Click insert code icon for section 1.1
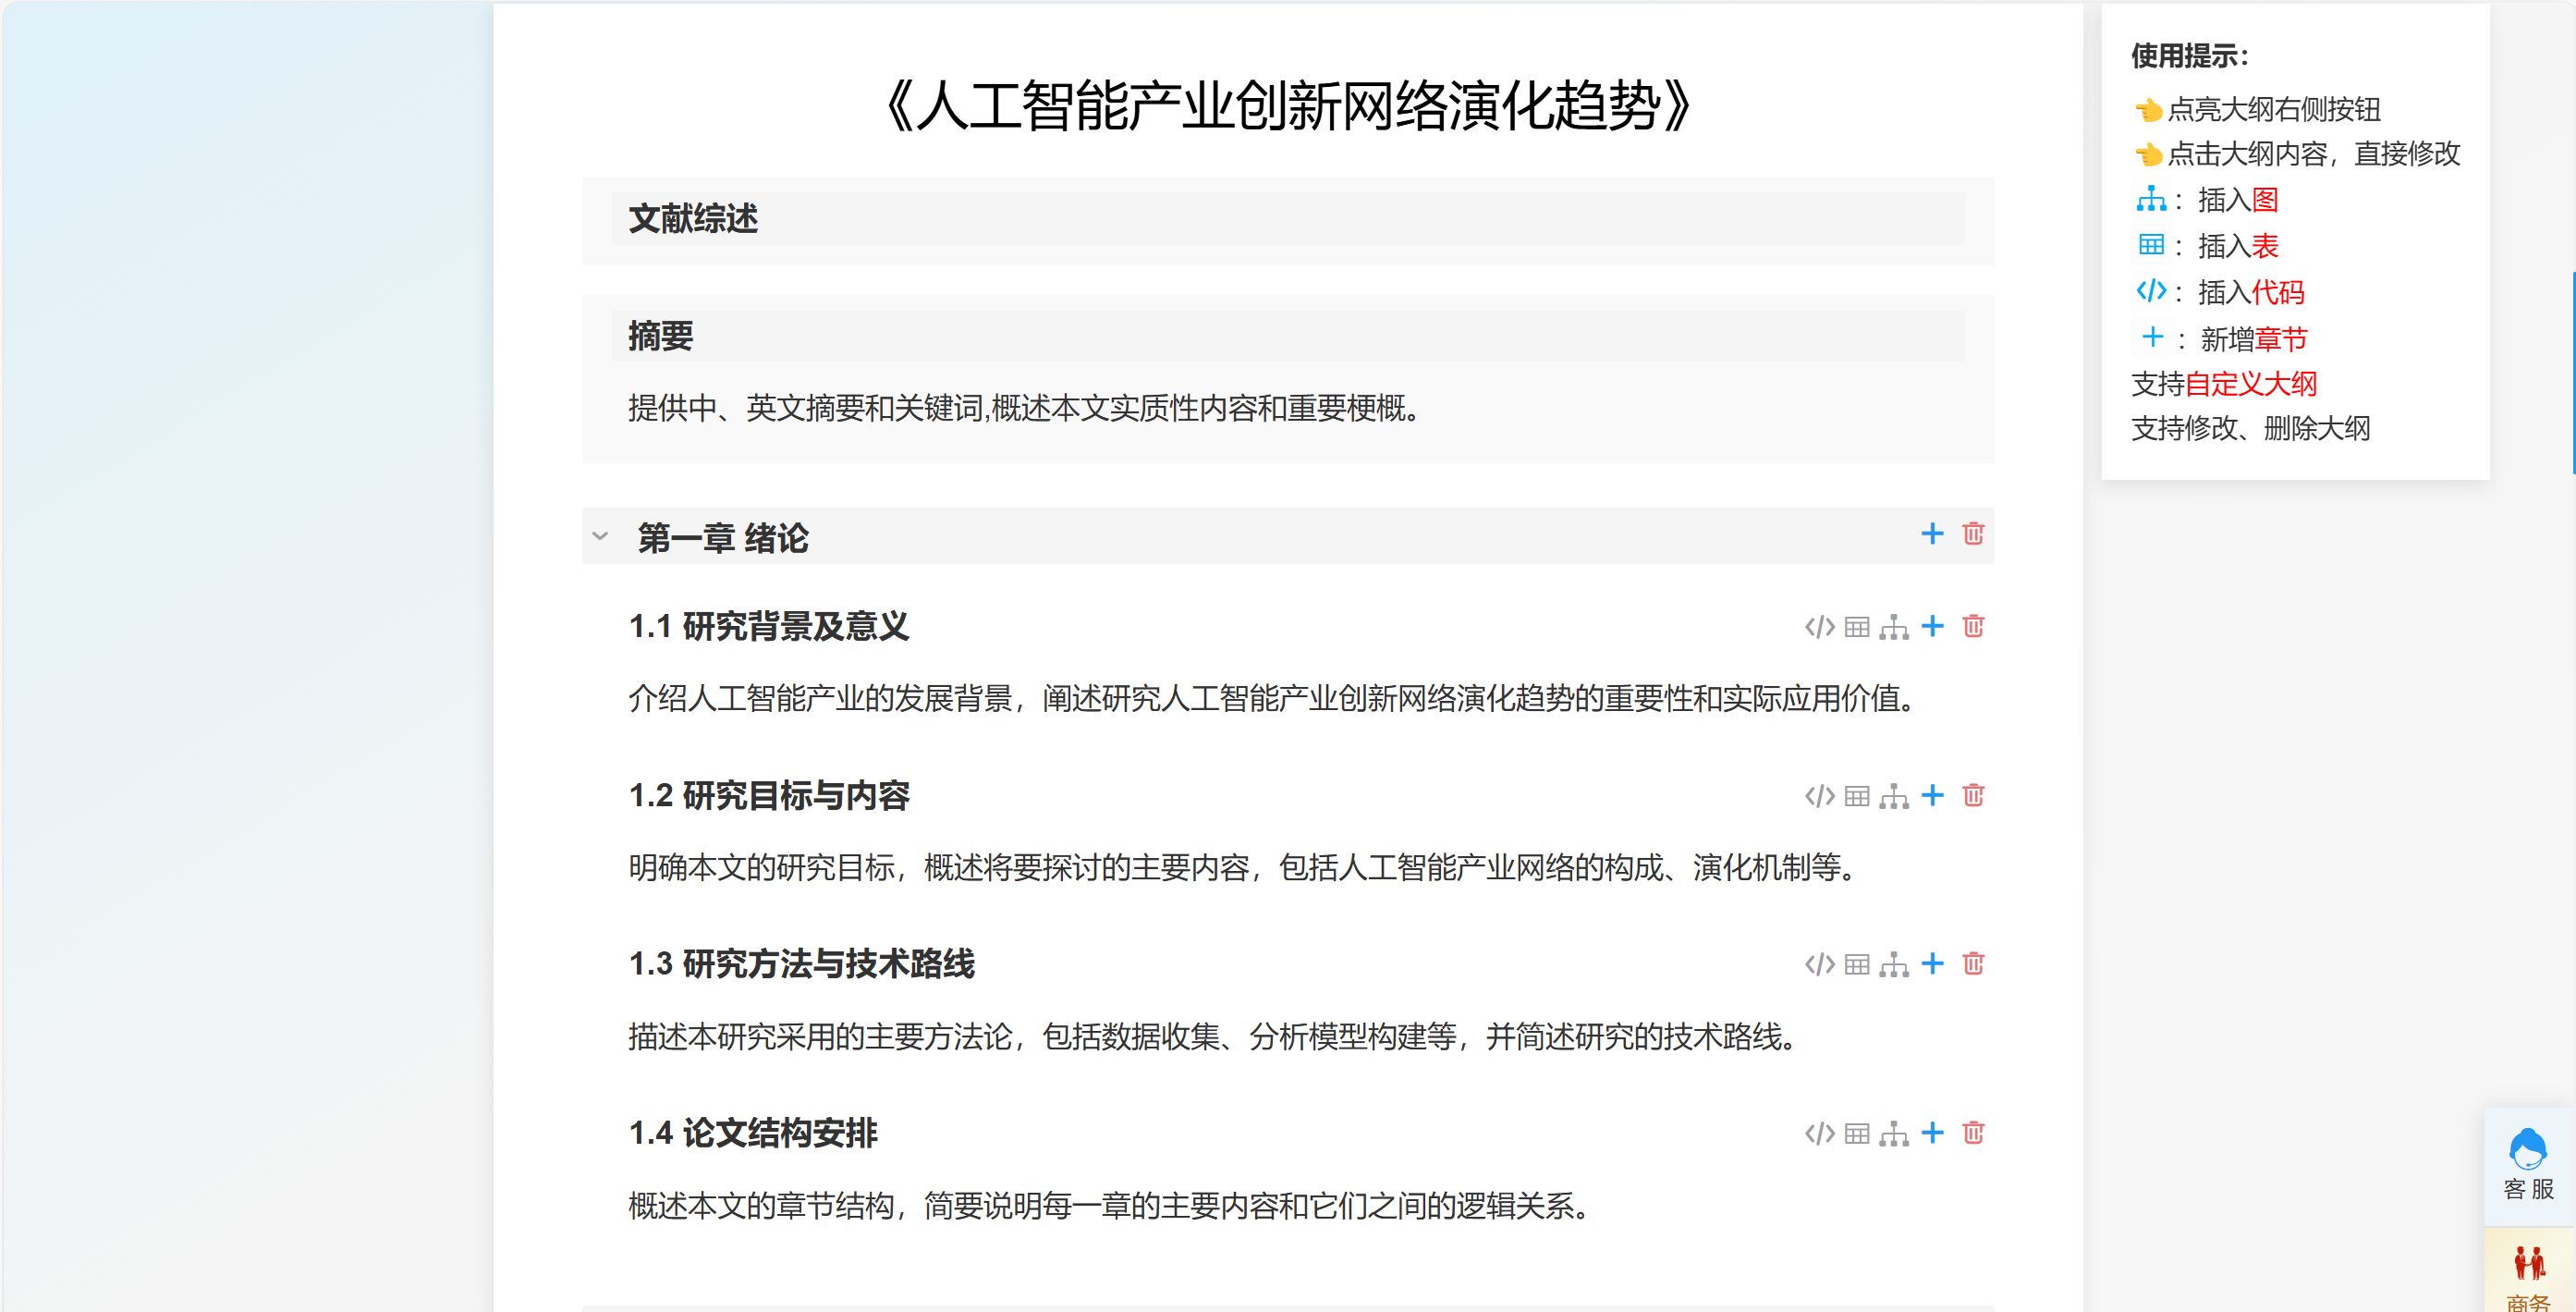Viewport: 2576px width, 1312px height. point(1819,627)
